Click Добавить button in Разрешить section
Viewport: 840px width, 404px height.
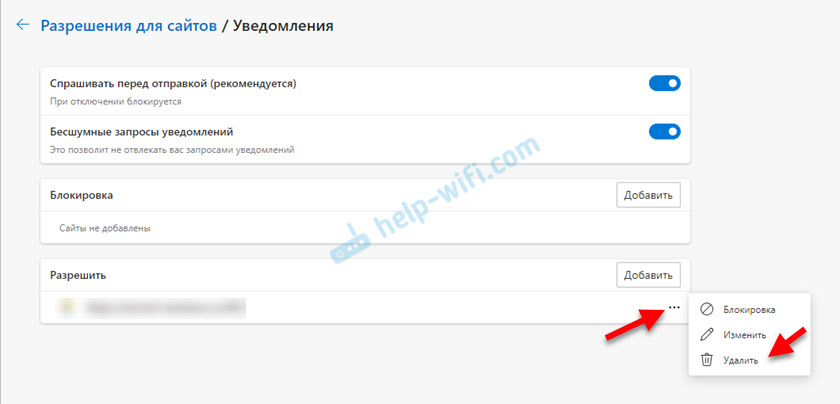[648, 275]
